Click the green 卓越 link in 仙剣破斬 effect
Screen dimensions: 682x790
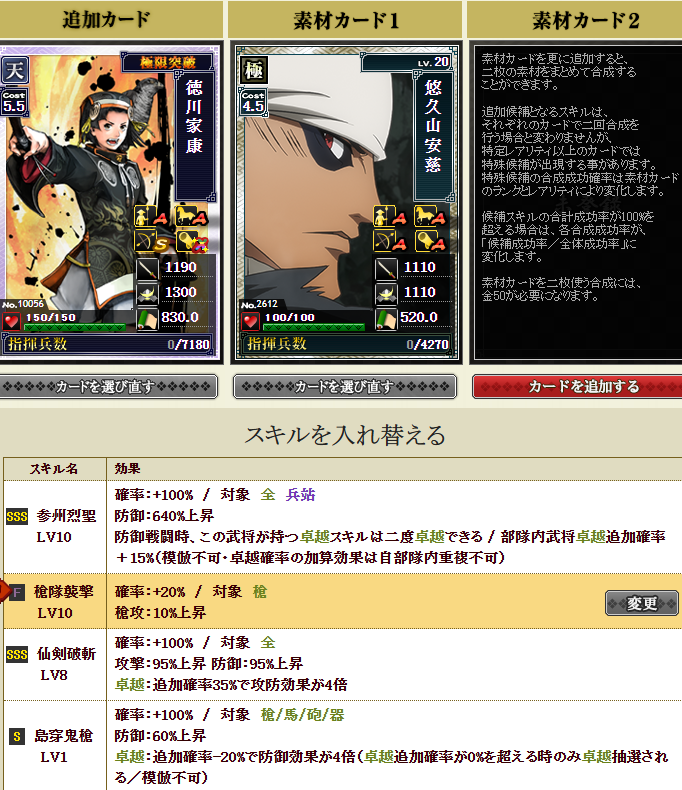click(x=129, y=685)
